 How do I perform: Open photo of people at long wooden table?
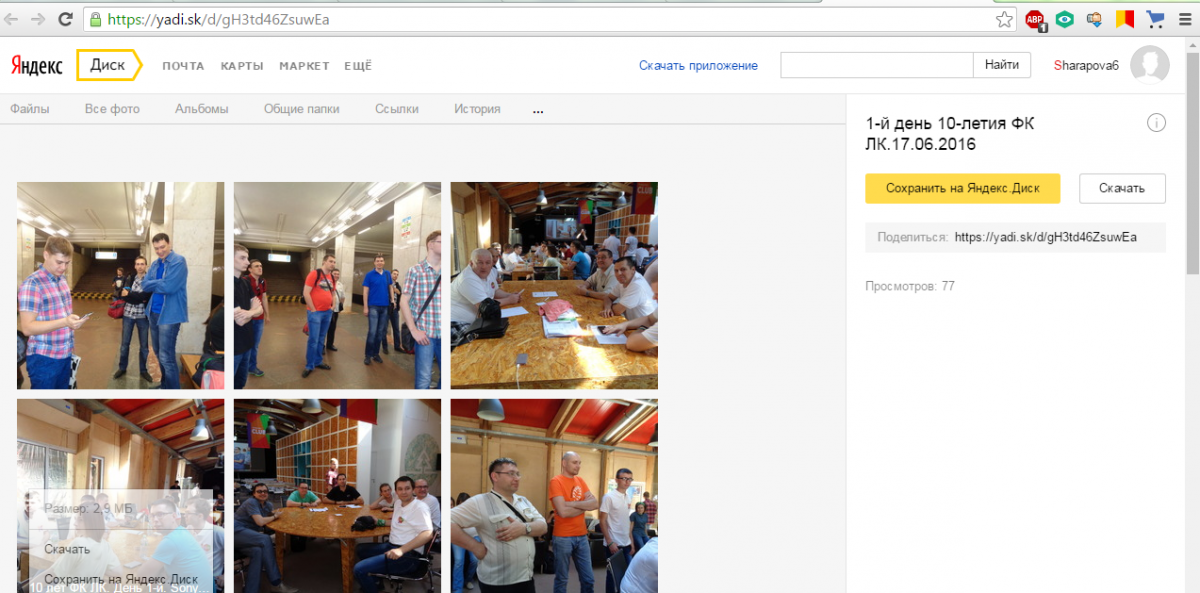click(x=554, y=285)
